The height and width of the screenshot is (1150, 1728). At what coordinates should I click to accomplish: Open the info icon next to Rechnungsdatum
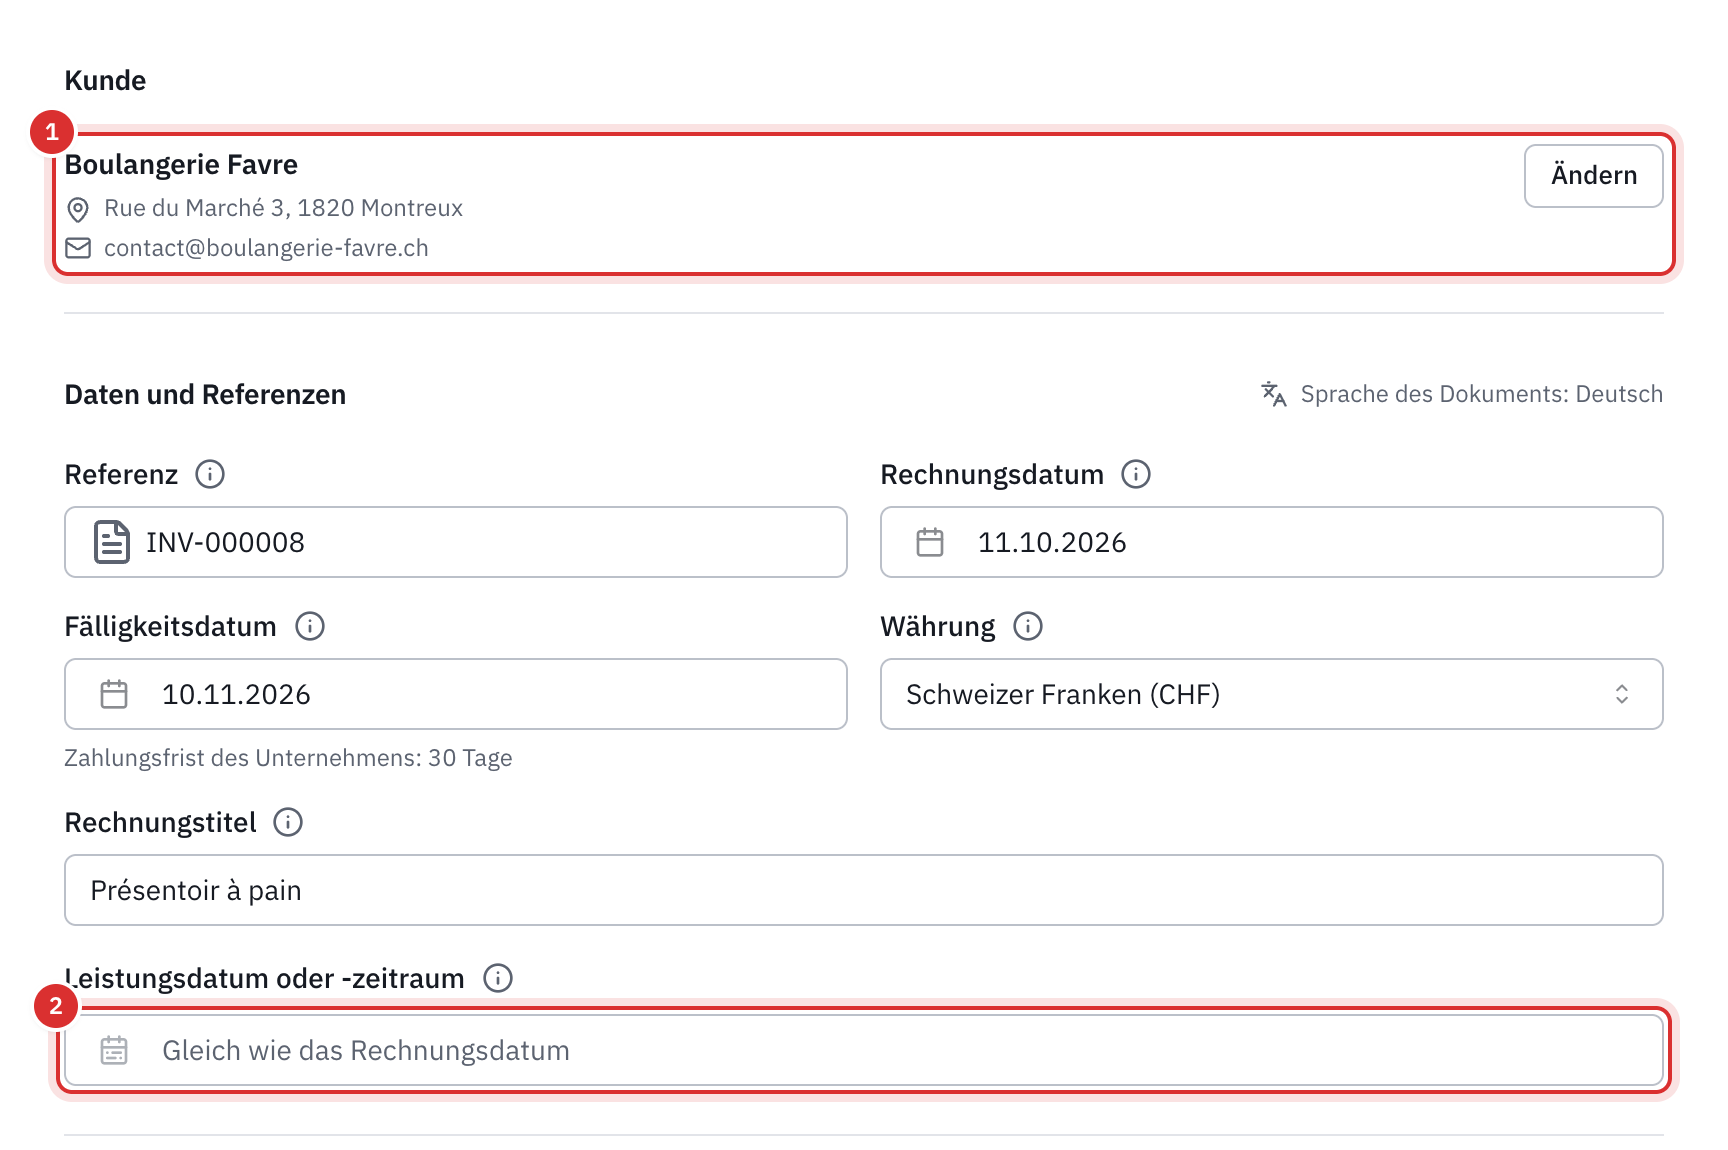[1136, 474]
